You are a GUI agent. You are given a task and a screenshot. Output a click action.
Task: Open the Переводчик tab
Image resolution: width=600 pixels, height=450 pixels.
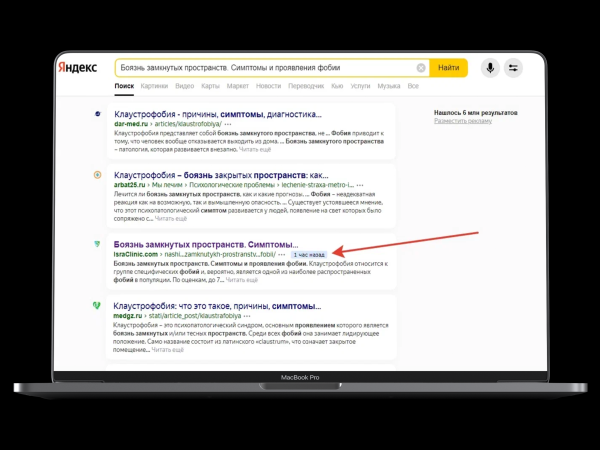tap(306, 87)
